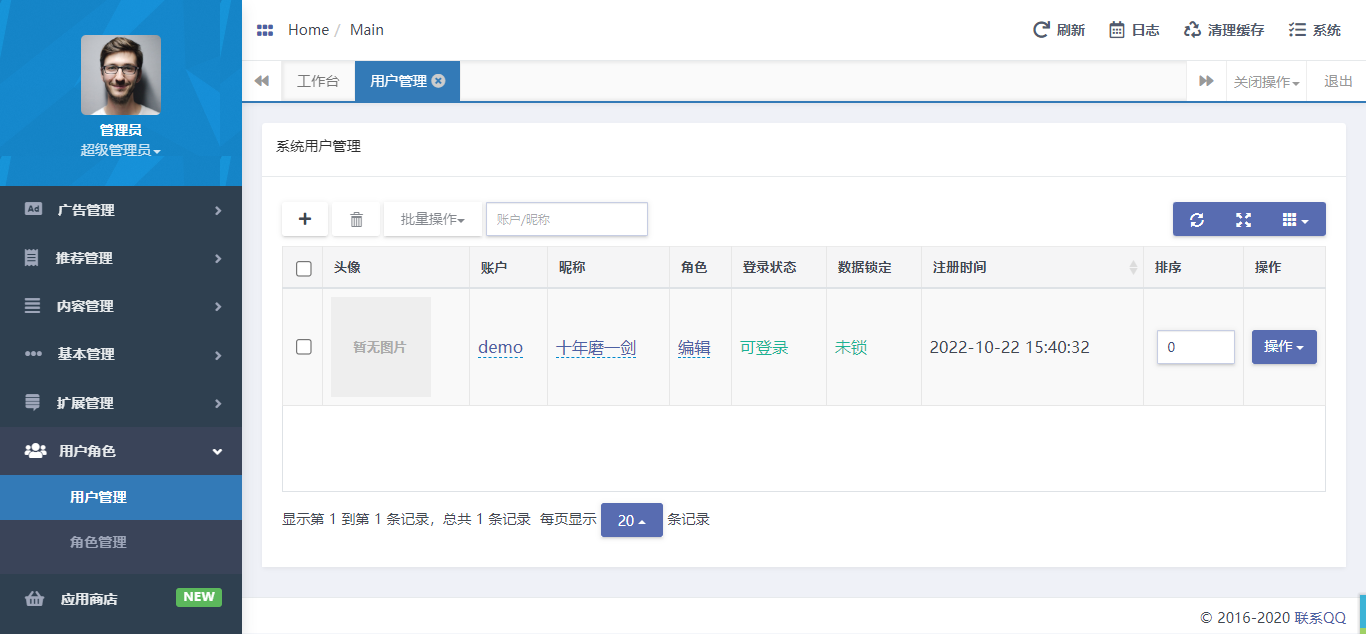Click the 编辑 role link

click(694, 348)
